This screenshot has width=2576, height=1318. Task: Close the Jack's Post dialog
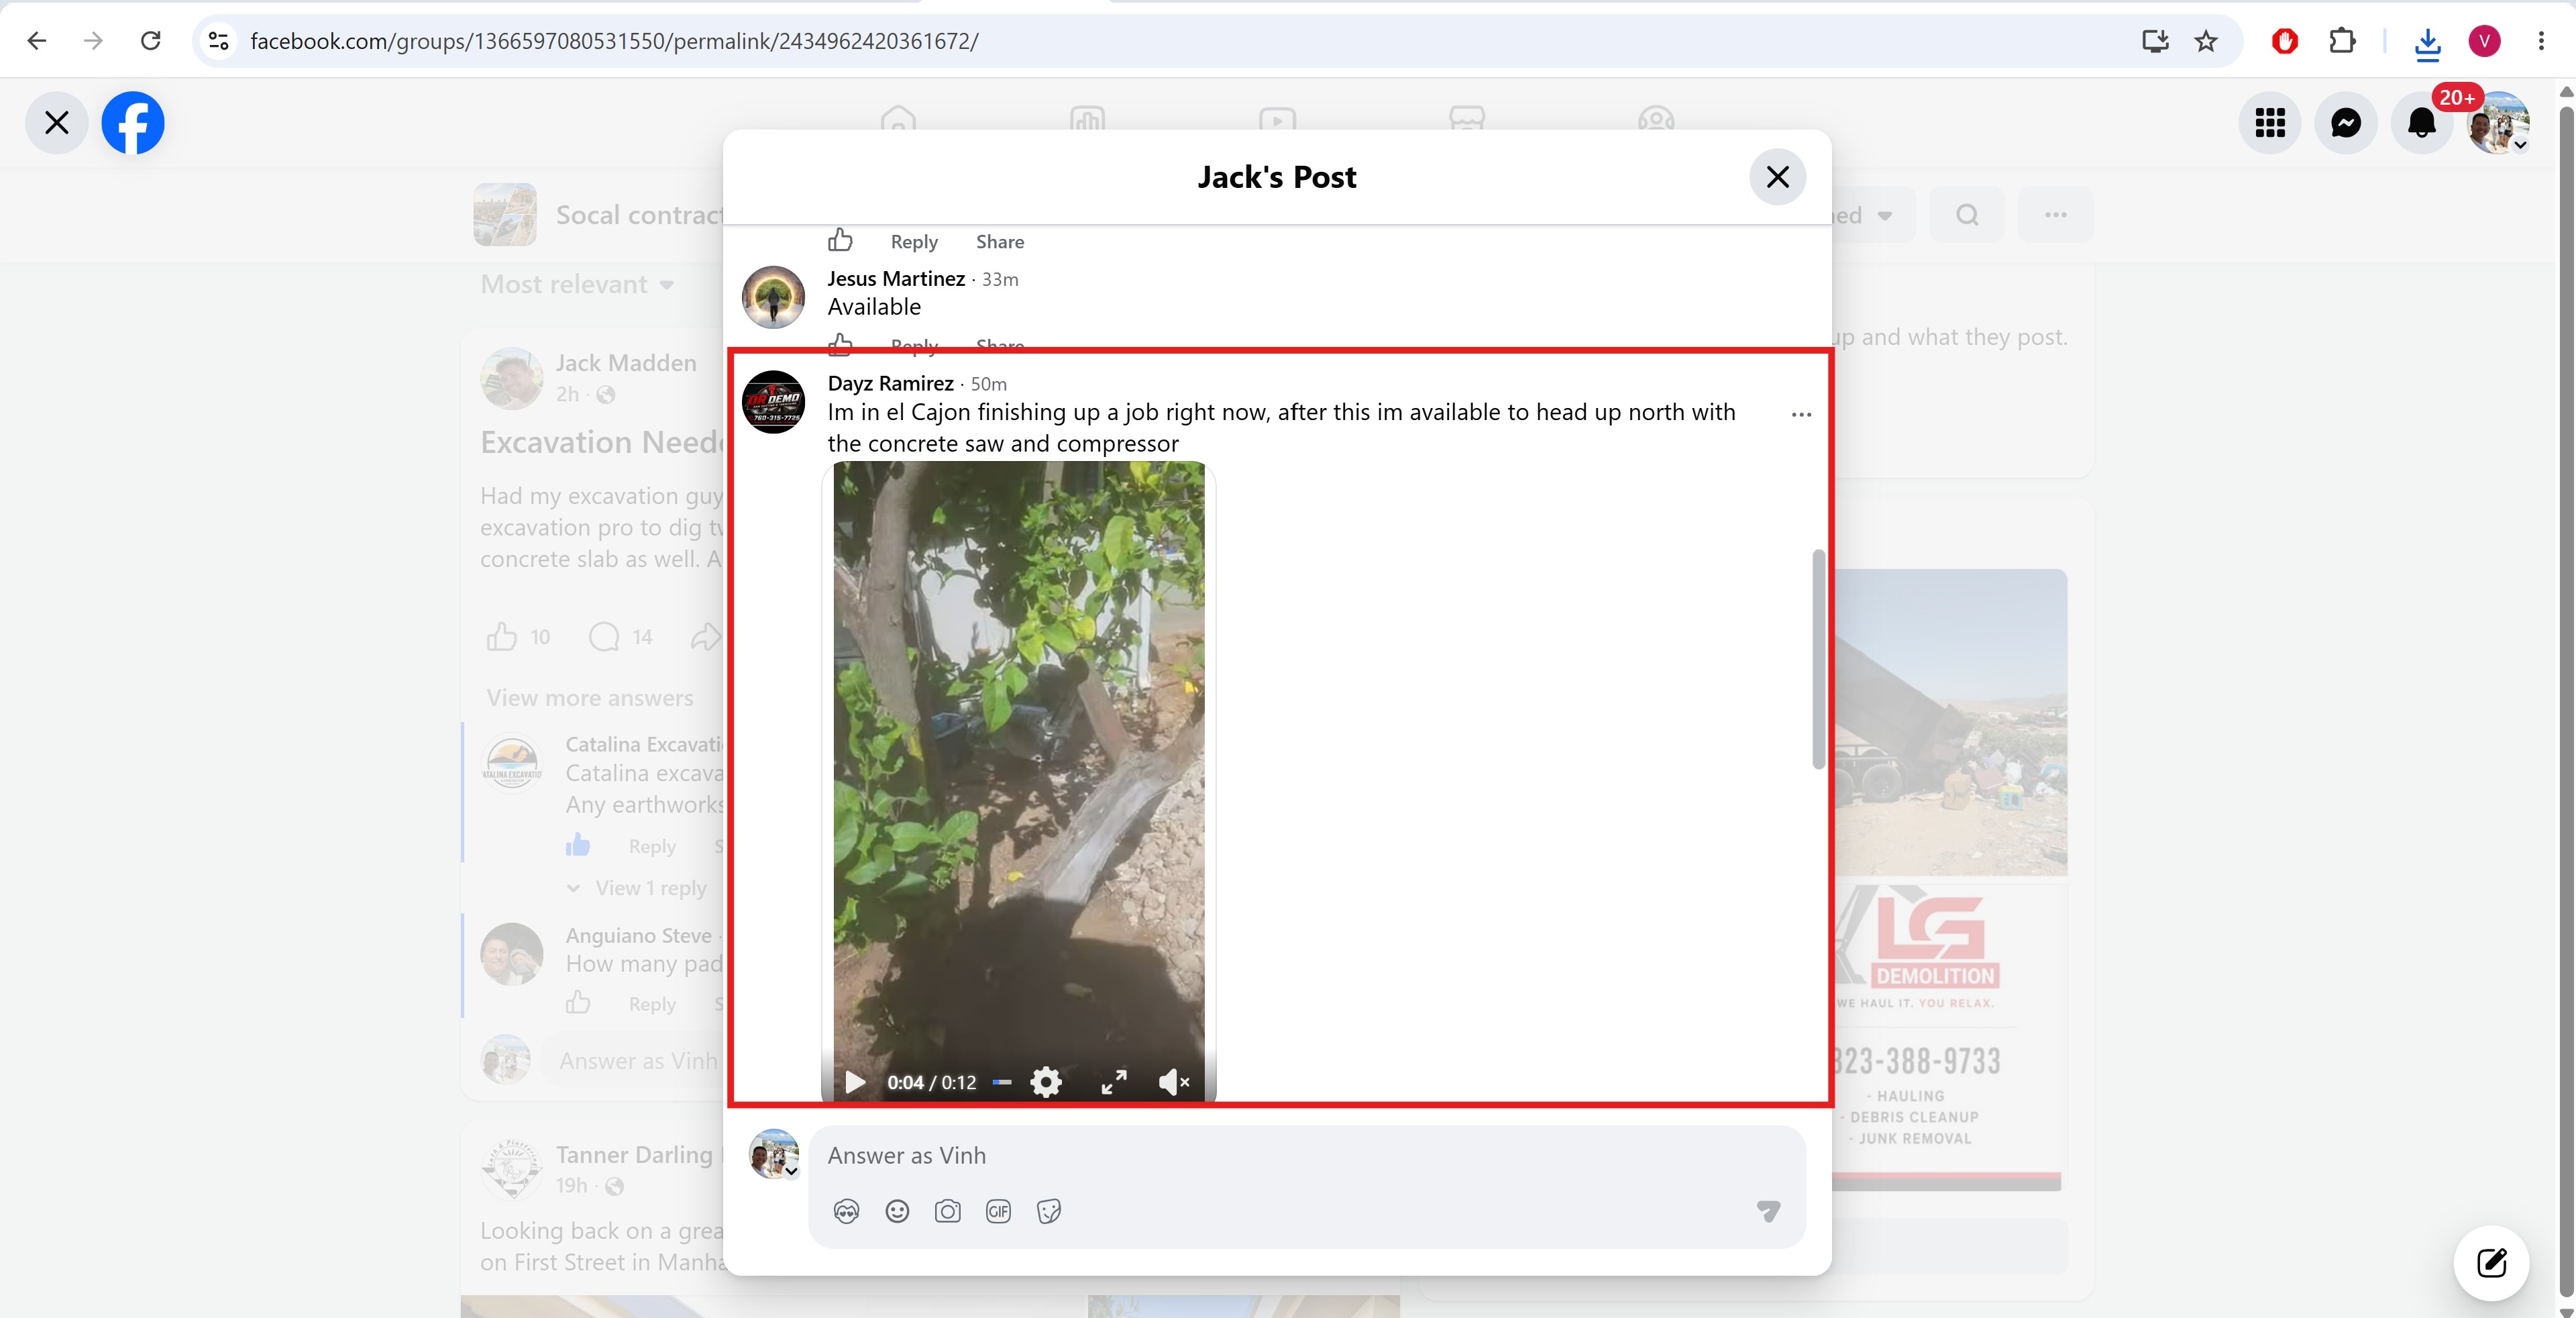(1777, 177)
